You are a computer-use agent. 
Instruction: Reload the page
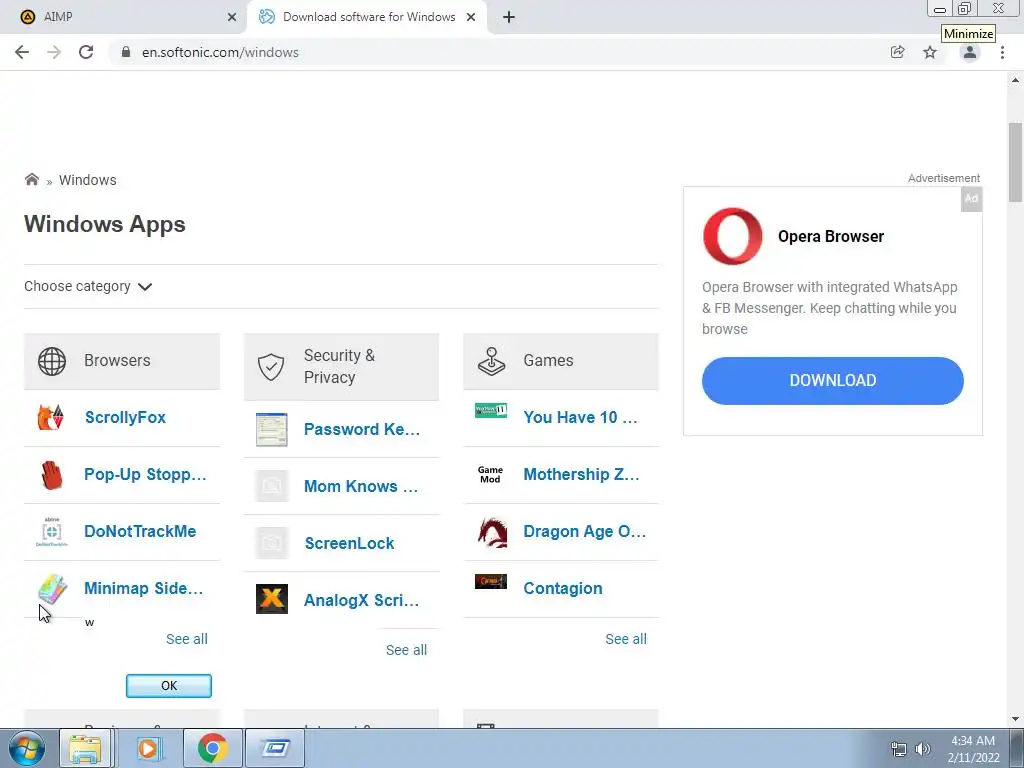coord(86,52)
